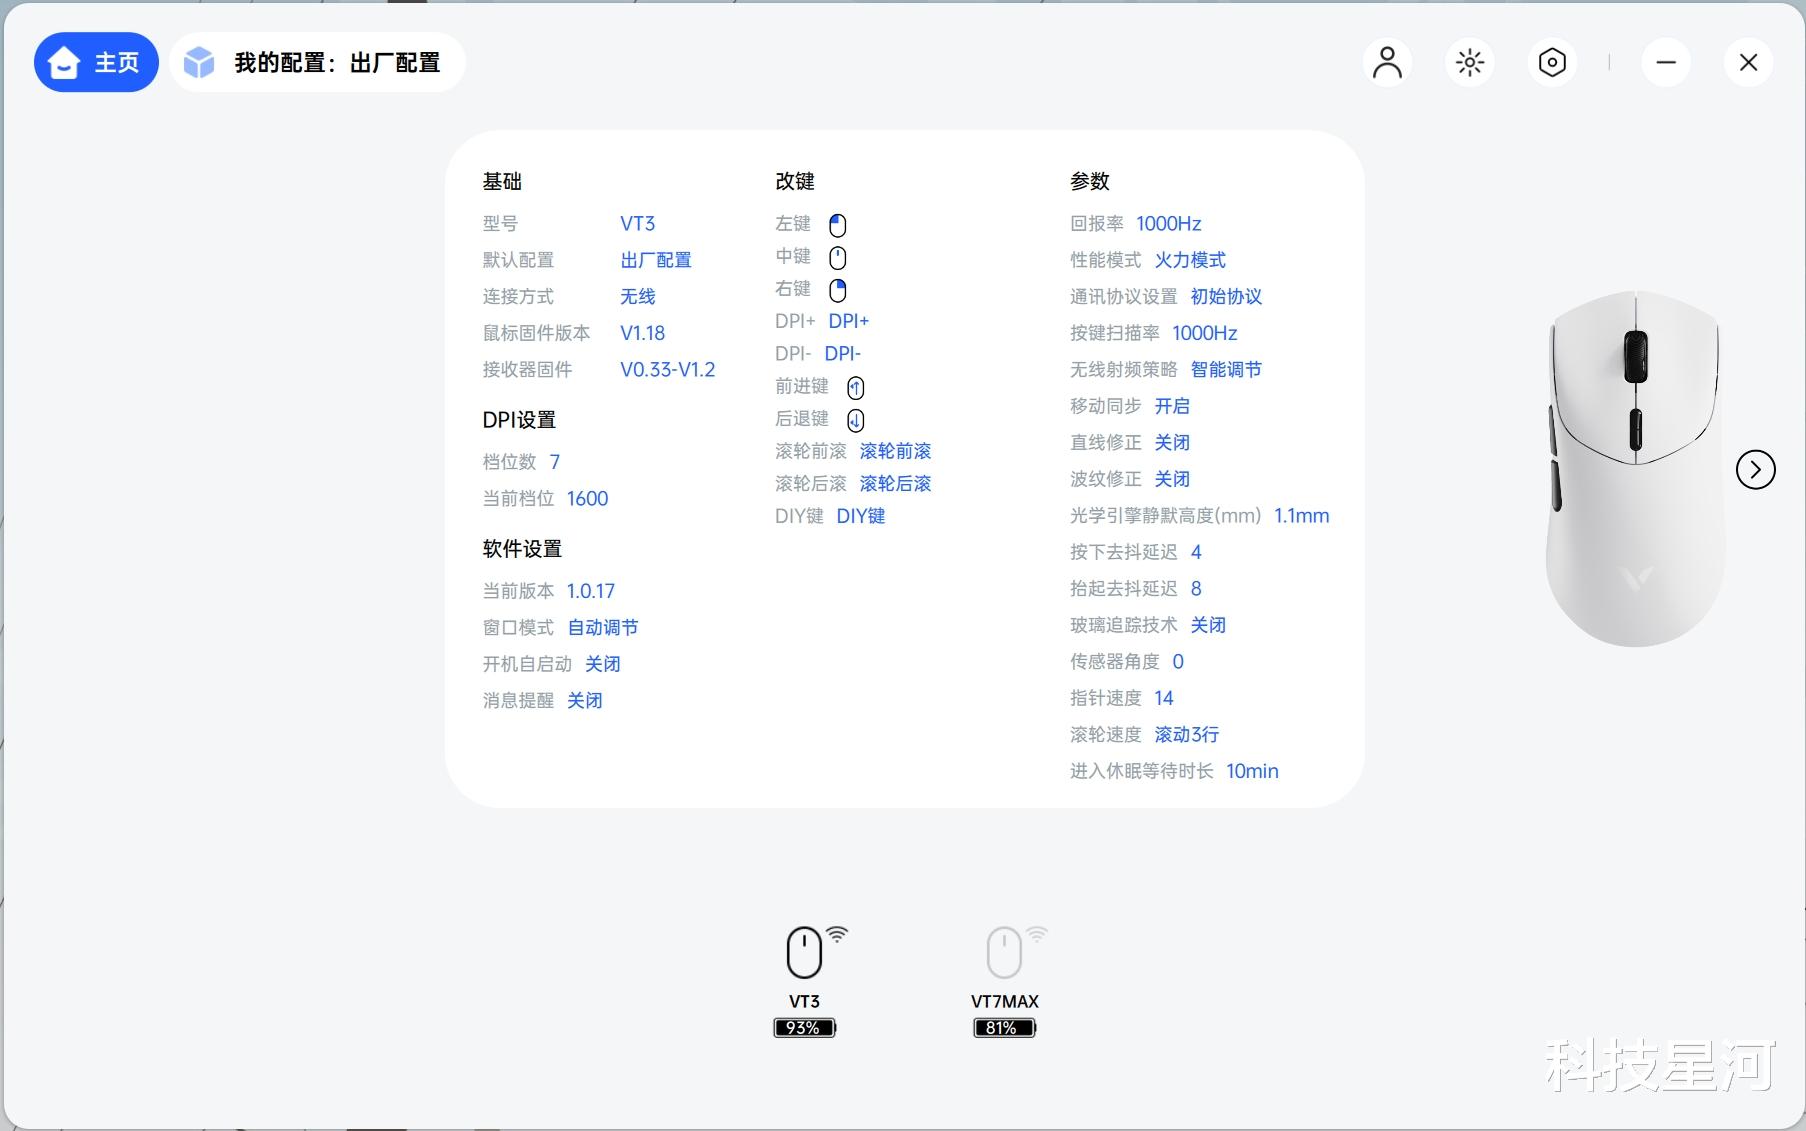
Task: Click 关闭 next to 开机自启动
Action: point(603,664)
